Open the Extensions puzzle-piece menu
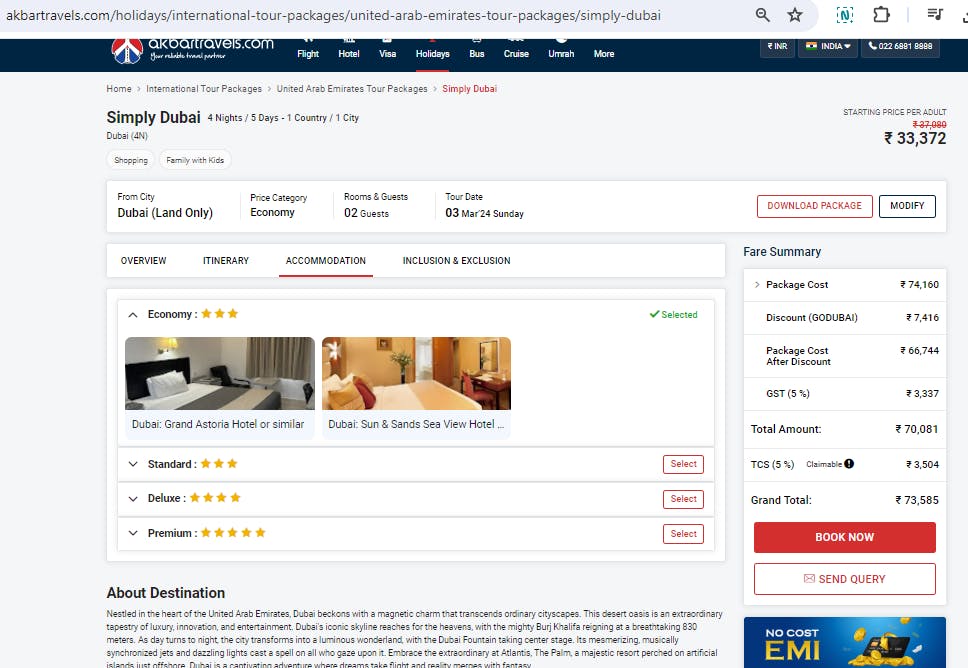Screen dimensions: 968x668 (x=881, y=14)
